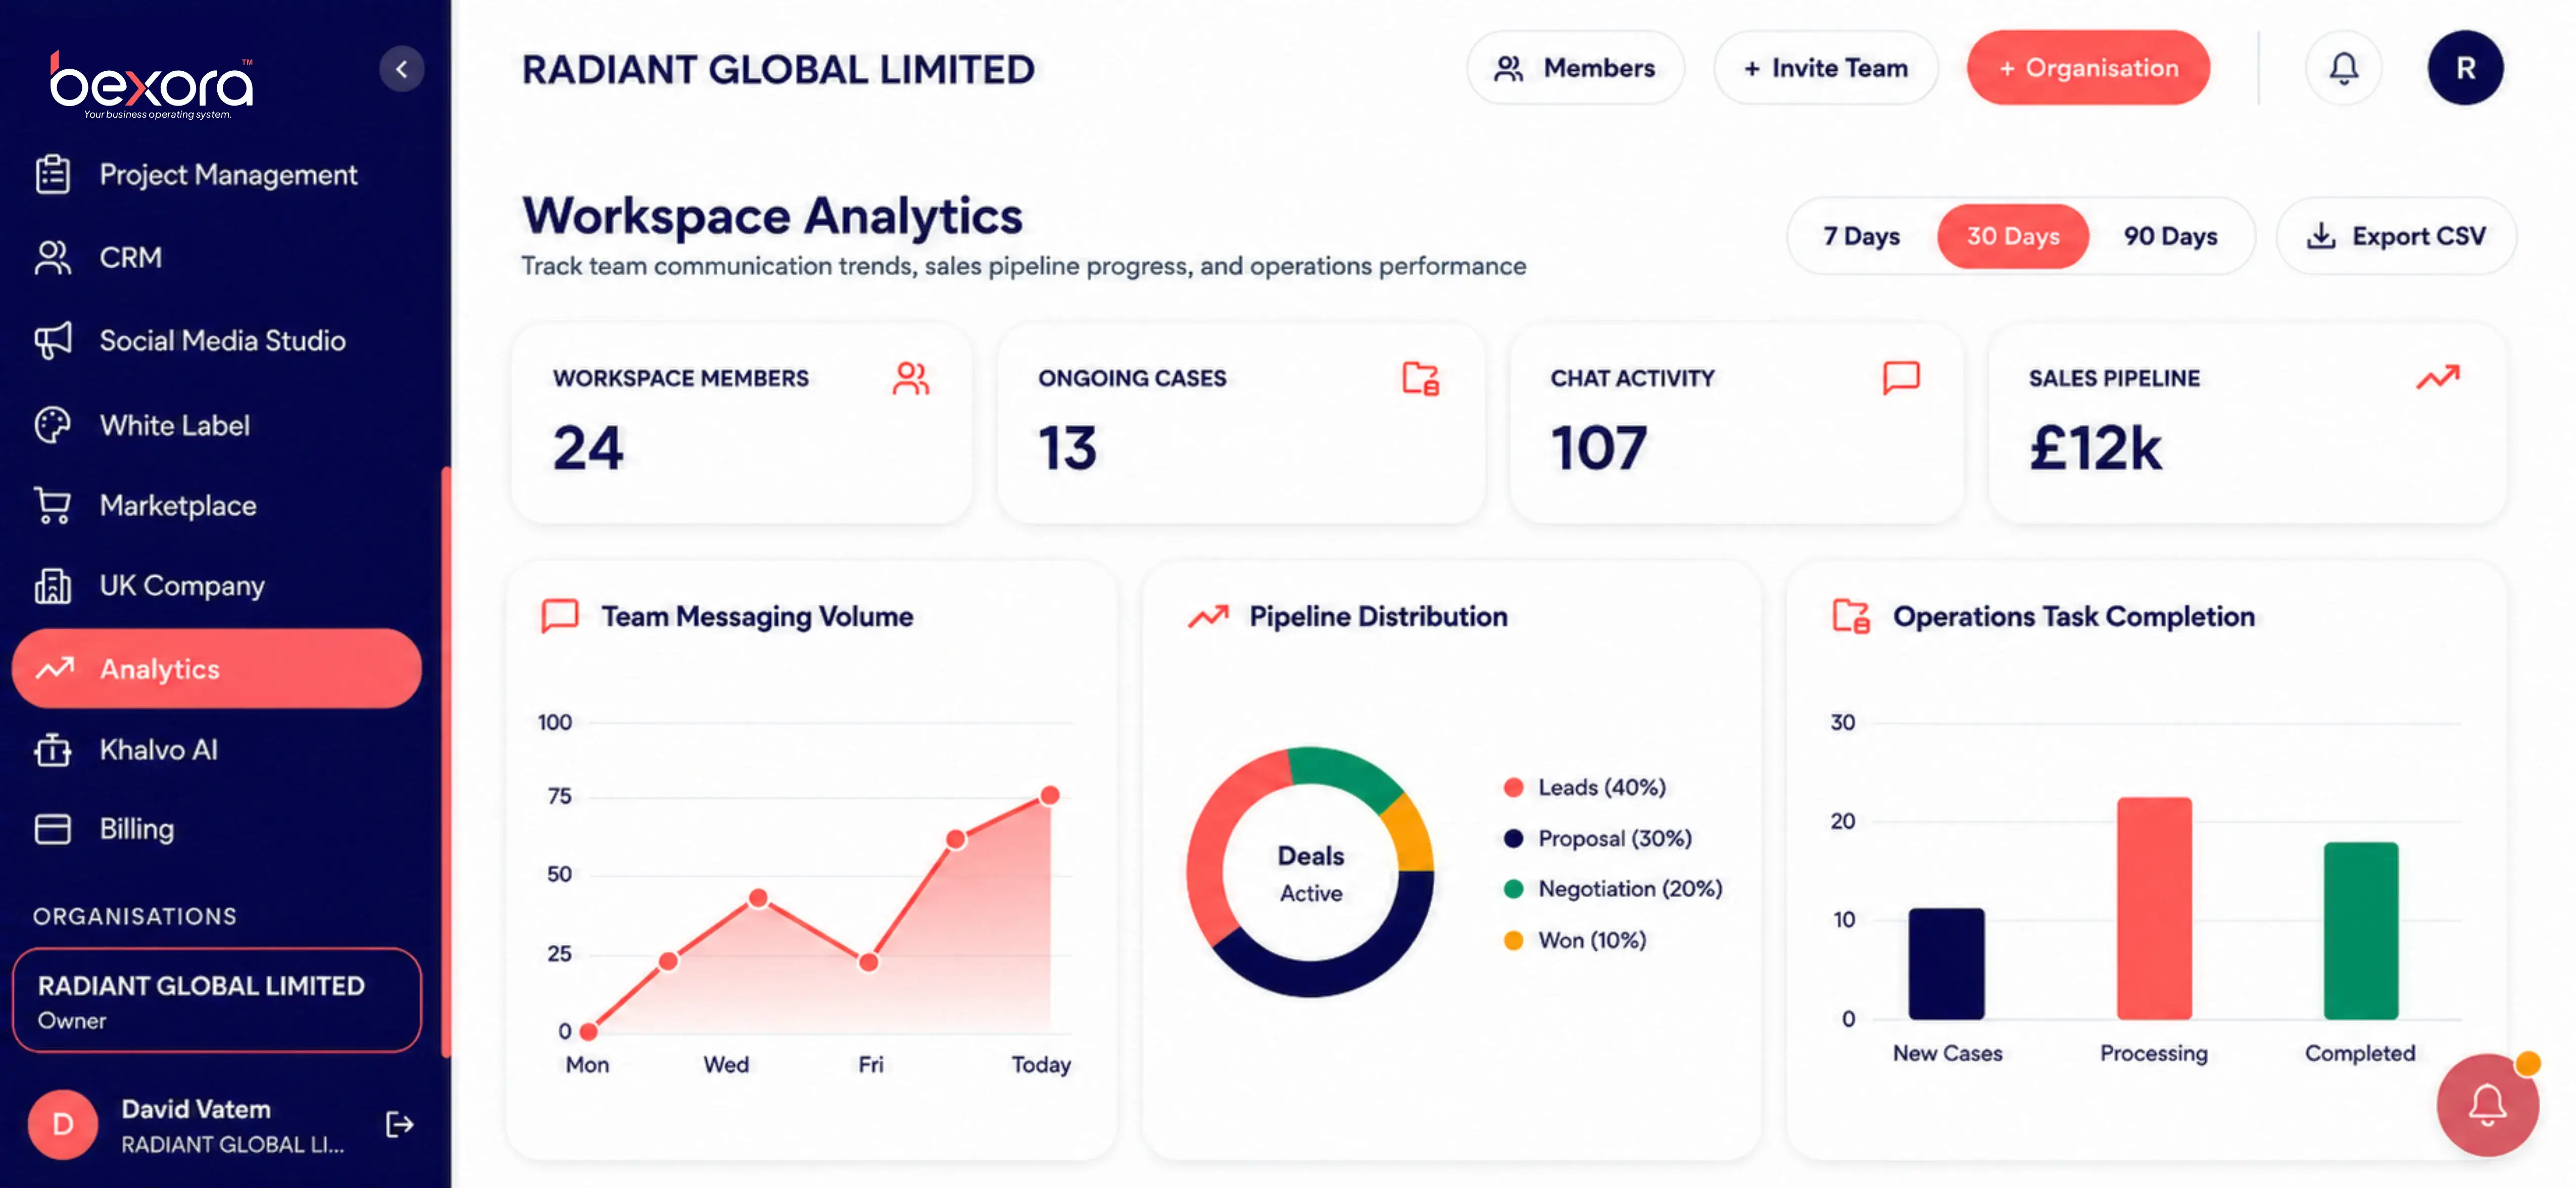Log out using the sign-out icon
This screenshot has height=1188, width=2576.
[x=400, y=1125]
